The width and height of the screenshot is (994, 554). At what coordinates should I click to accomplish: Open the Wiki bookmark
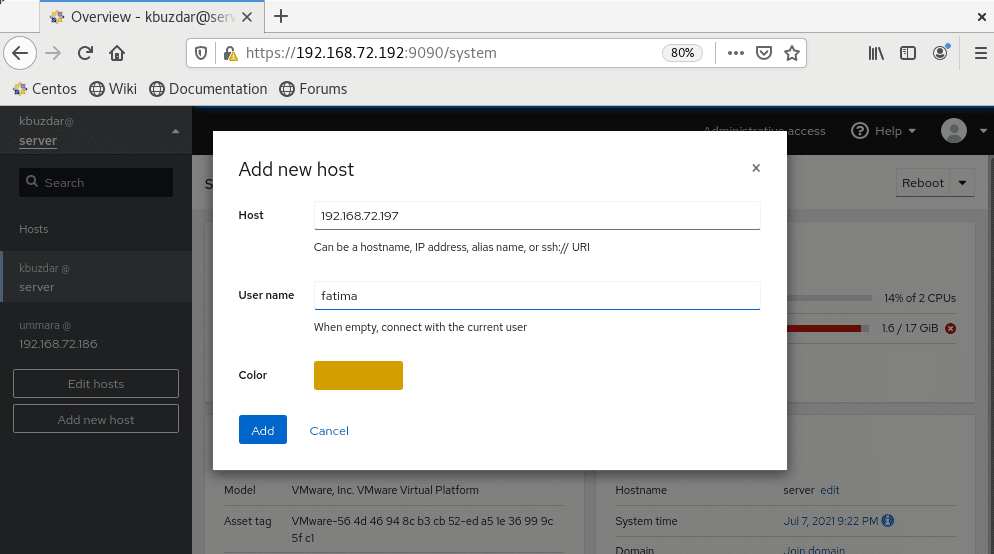pos(113,89)
